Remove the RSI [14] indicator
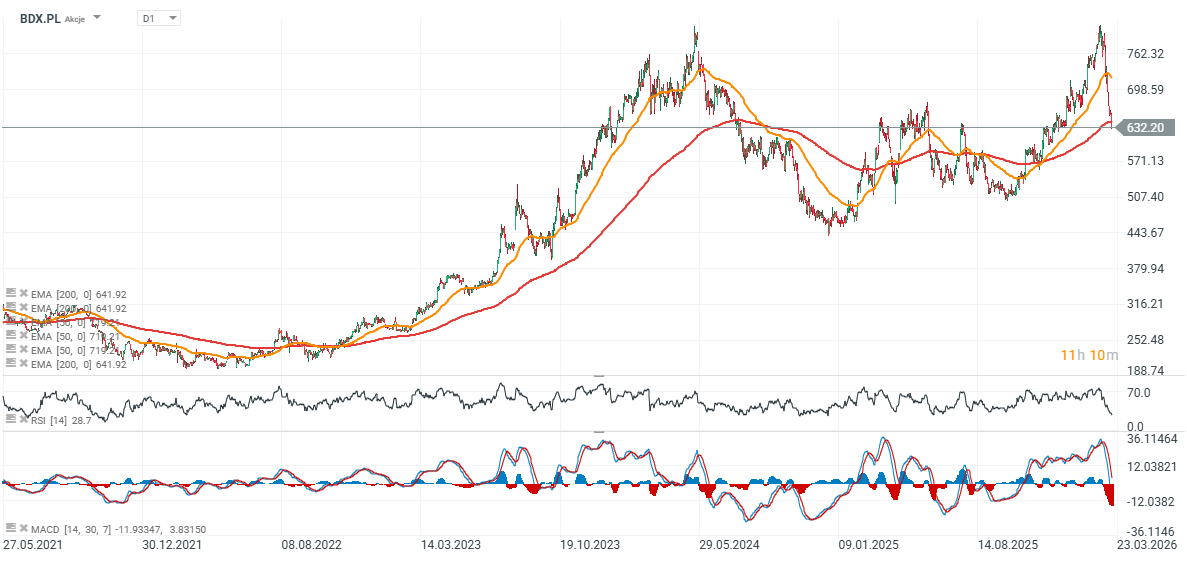The image size is (1187, 562). click(23, 421)
